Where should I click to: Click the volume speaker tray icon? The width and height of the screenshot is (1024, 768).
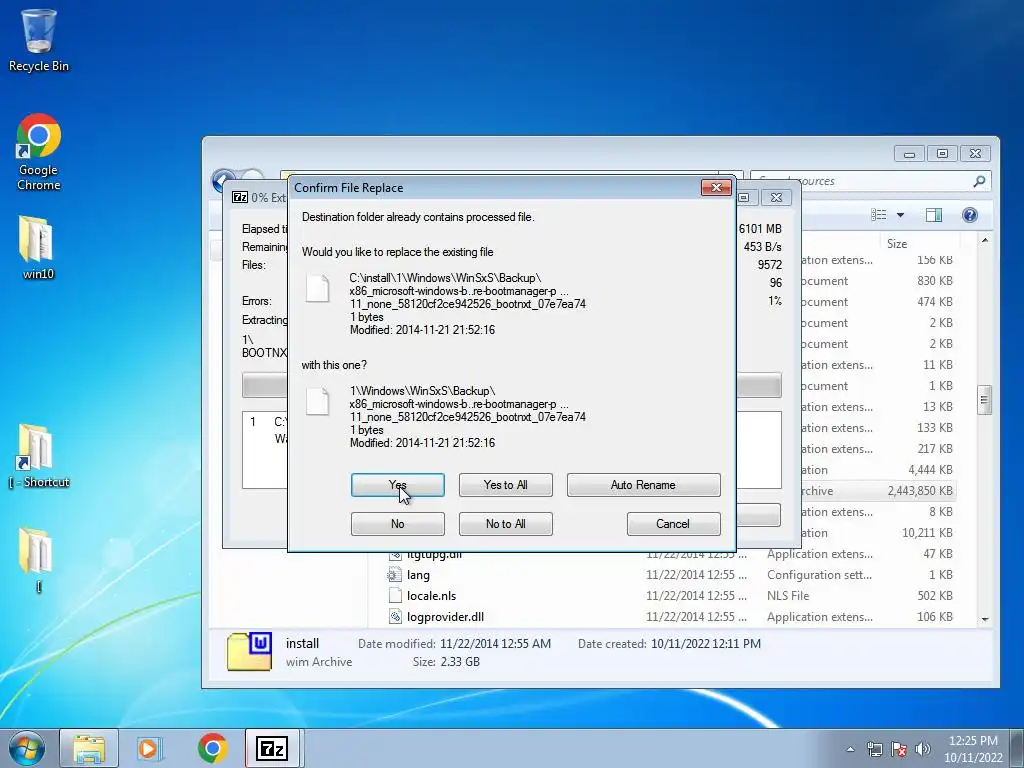coord(923,749)
